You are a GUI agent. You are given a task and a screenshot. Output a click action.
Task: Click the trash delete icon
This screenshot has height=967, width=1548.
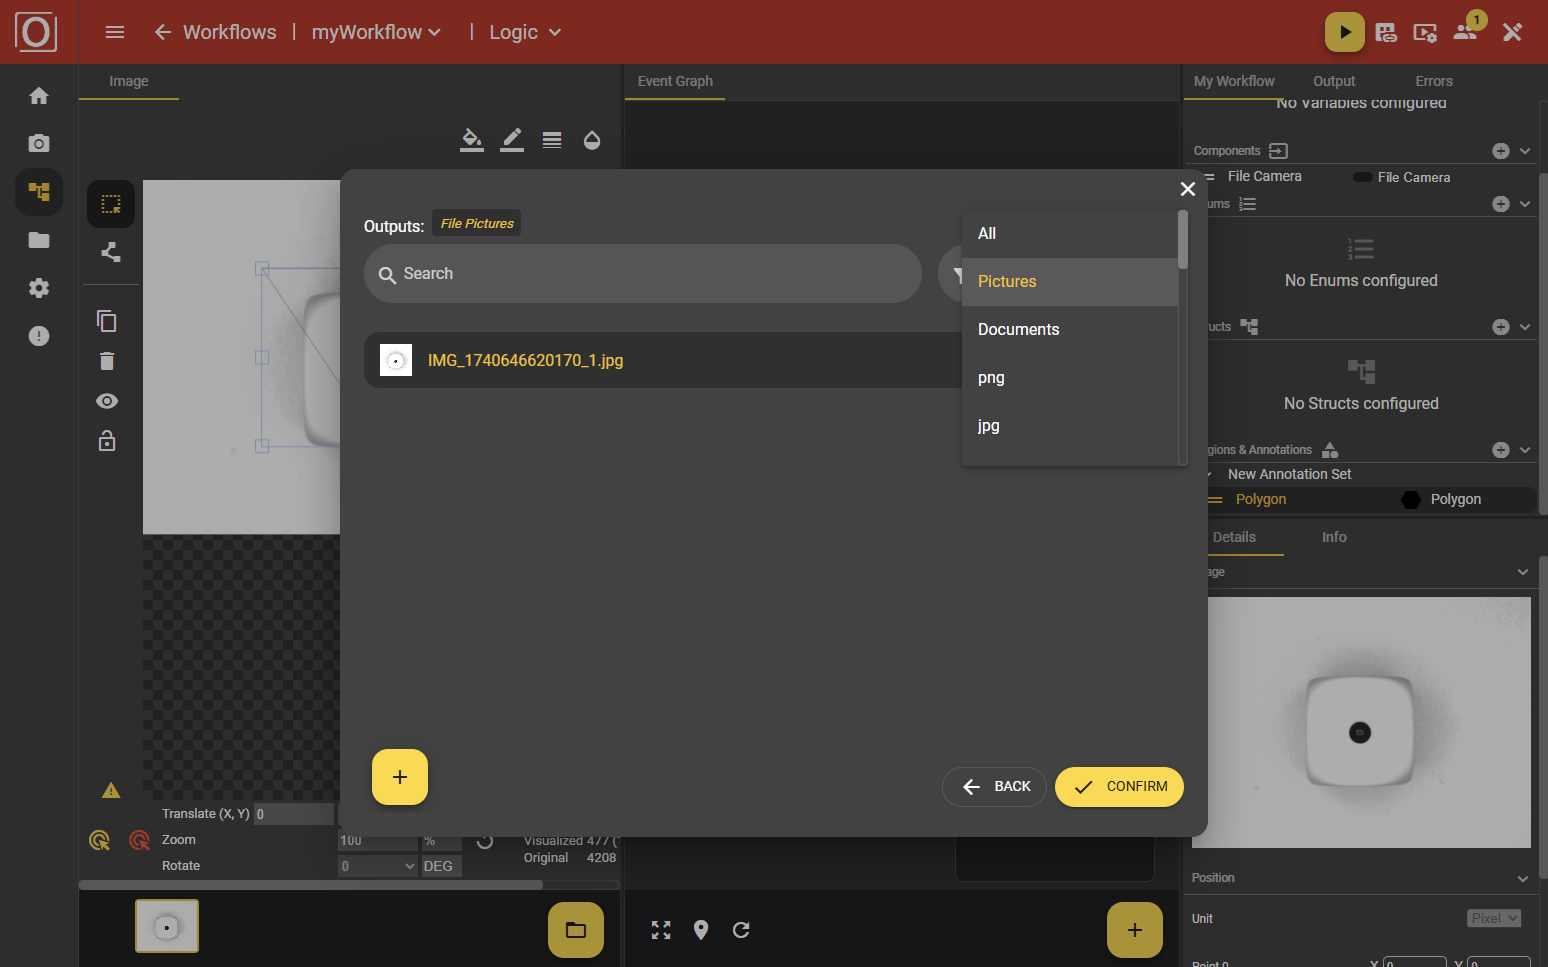(107, 361)
